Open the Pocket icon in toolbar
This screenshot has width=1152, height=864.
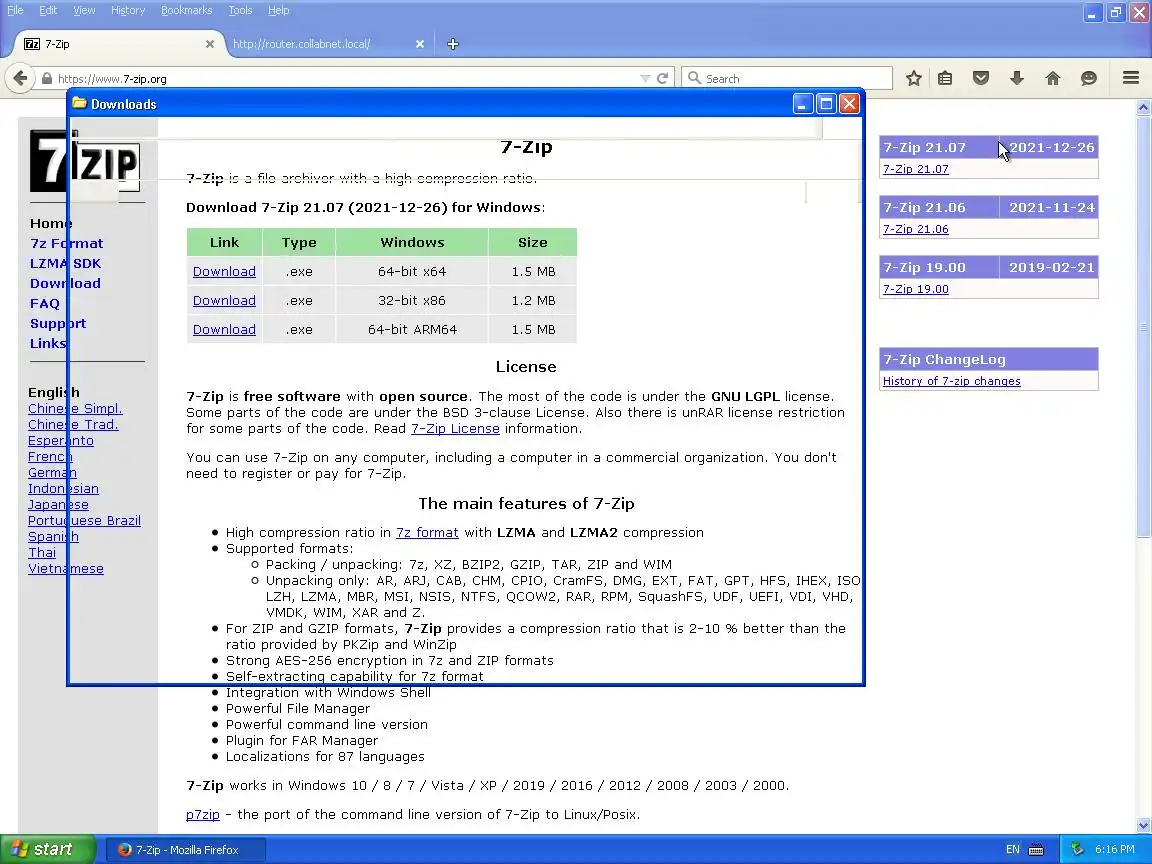point(981,78)
